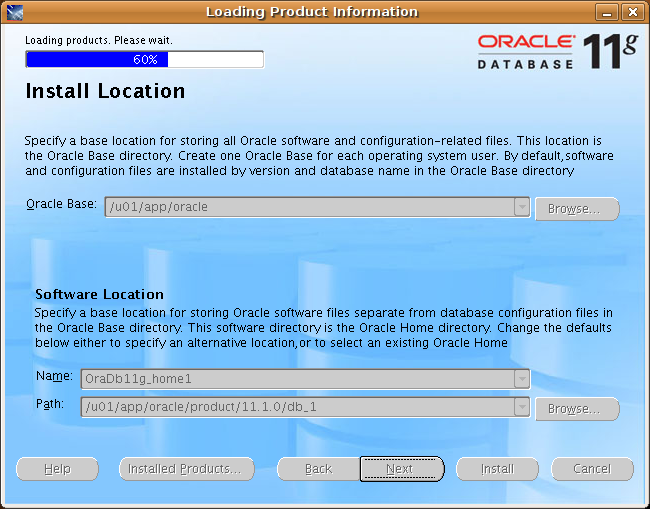Open Help for the installer
Viewport: 650px width, 509px height.
pyautogui.click(x=57, y=469)
